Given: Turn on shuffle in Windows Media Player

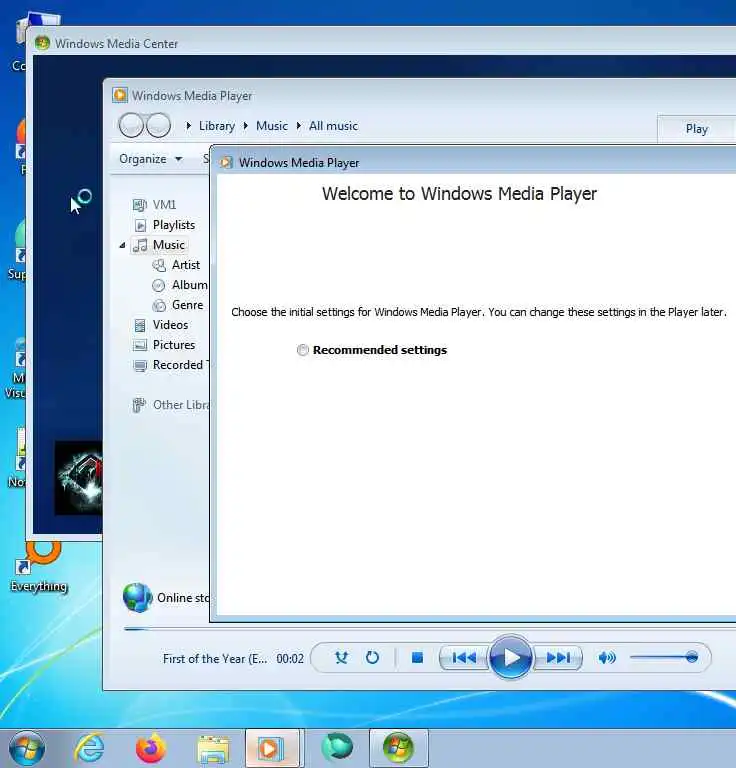Looking at the screenshot, I should tap(341, 658).
